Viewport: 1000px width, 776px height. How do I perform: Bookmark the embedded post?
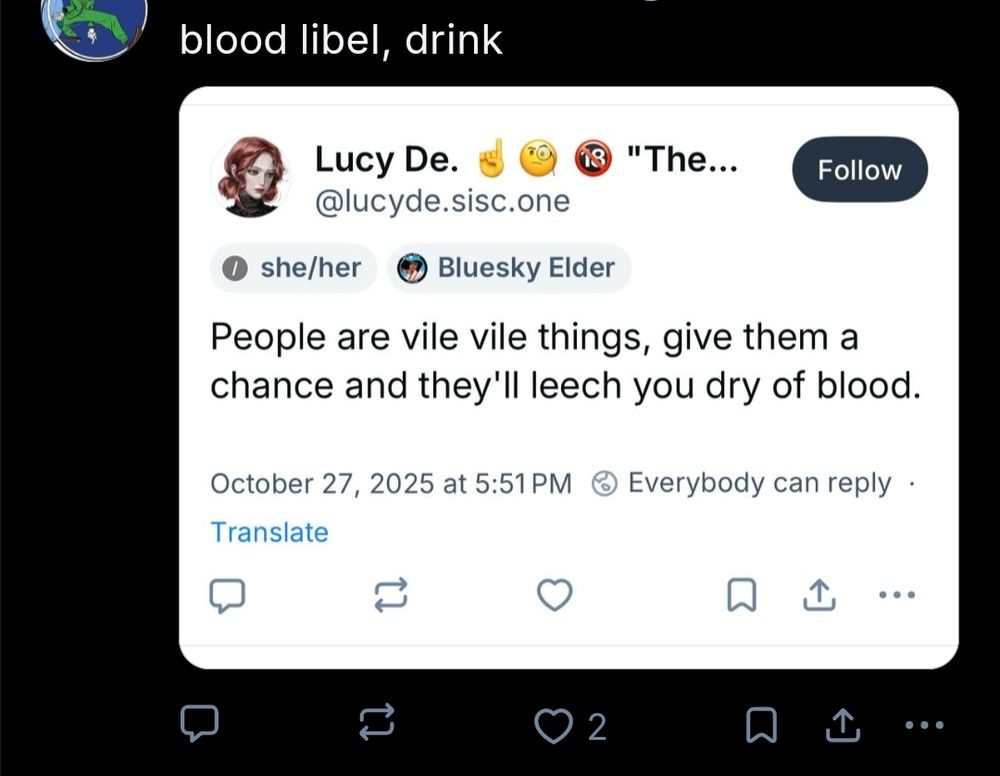click(x=742, y=594)
